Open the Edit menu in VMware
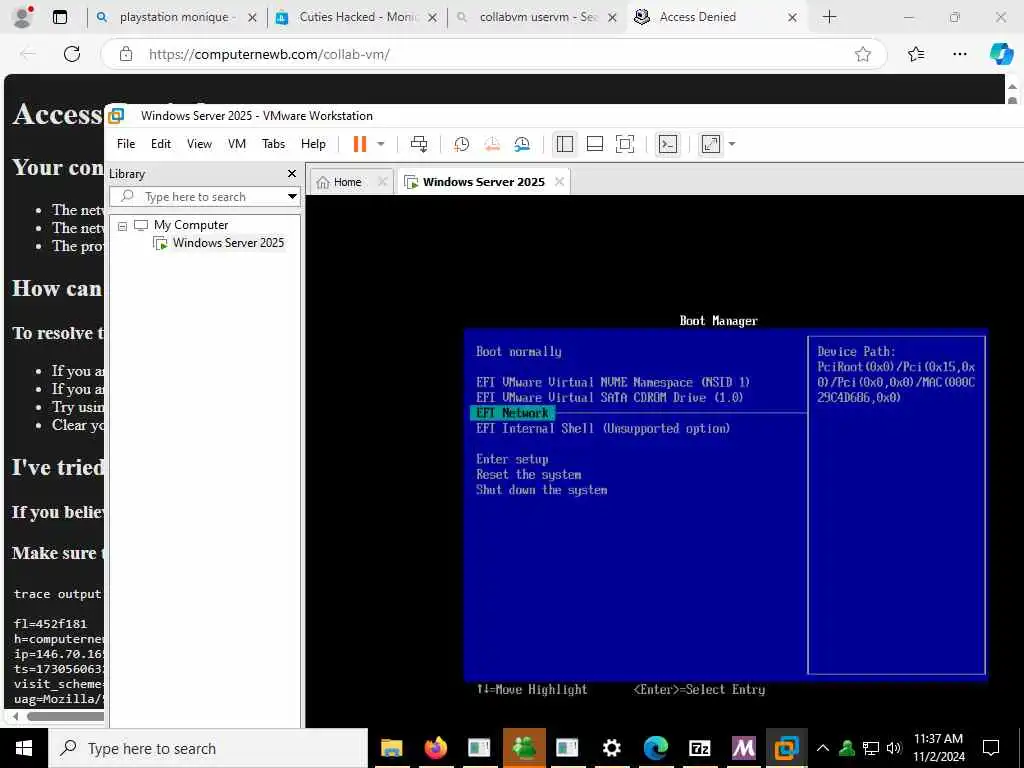 click(x=161, y=144)
